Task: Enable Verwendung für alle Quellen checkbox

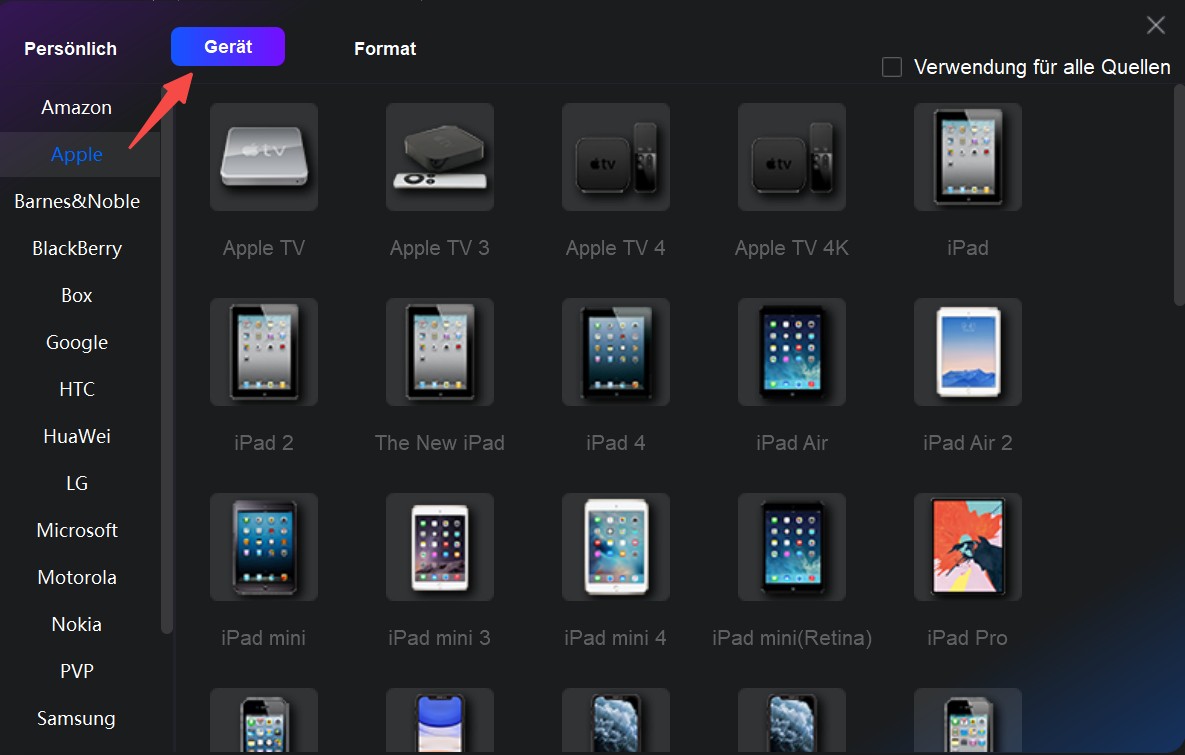Action: pyautogui.click(x=892, y=67)
